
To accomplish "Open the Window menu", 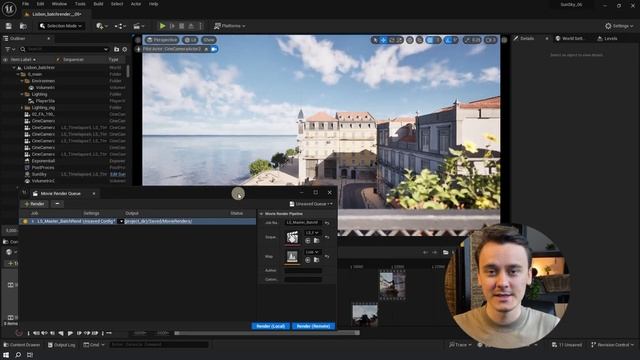I will pyautogui.click(x=60, y=4).
